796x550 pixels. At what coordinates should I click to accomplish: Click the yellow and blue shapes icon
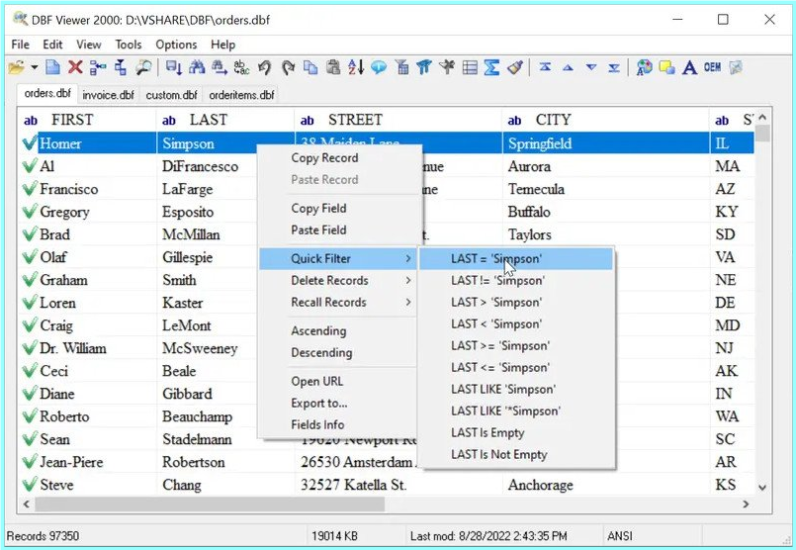point(667,67)
